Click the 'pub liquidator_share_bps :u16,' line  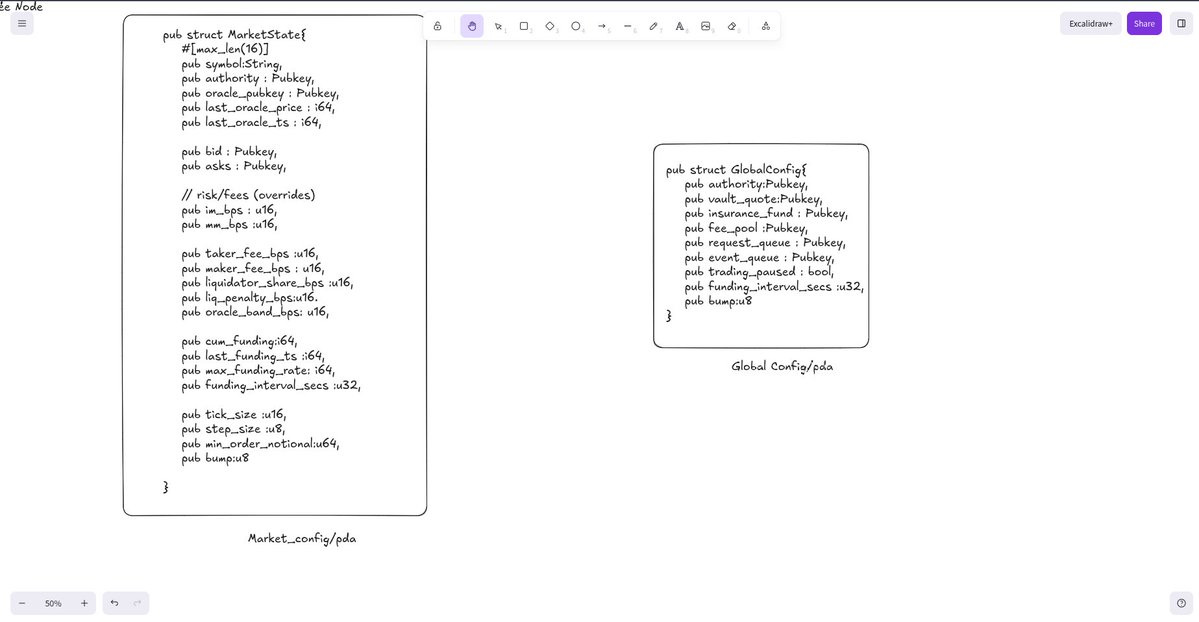(x=267, y=283)
